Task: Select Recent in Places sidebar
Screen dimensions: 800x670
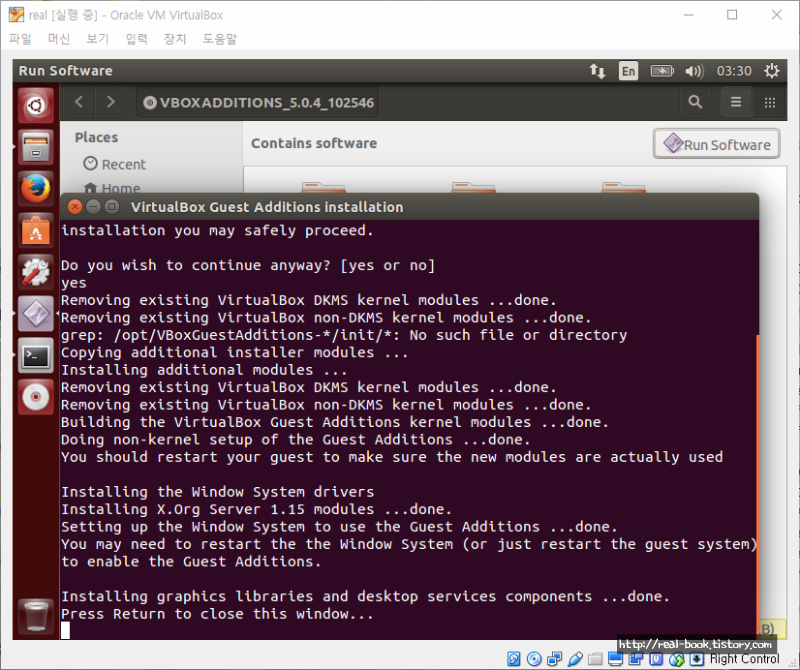Action: click(x=115, y=164)
